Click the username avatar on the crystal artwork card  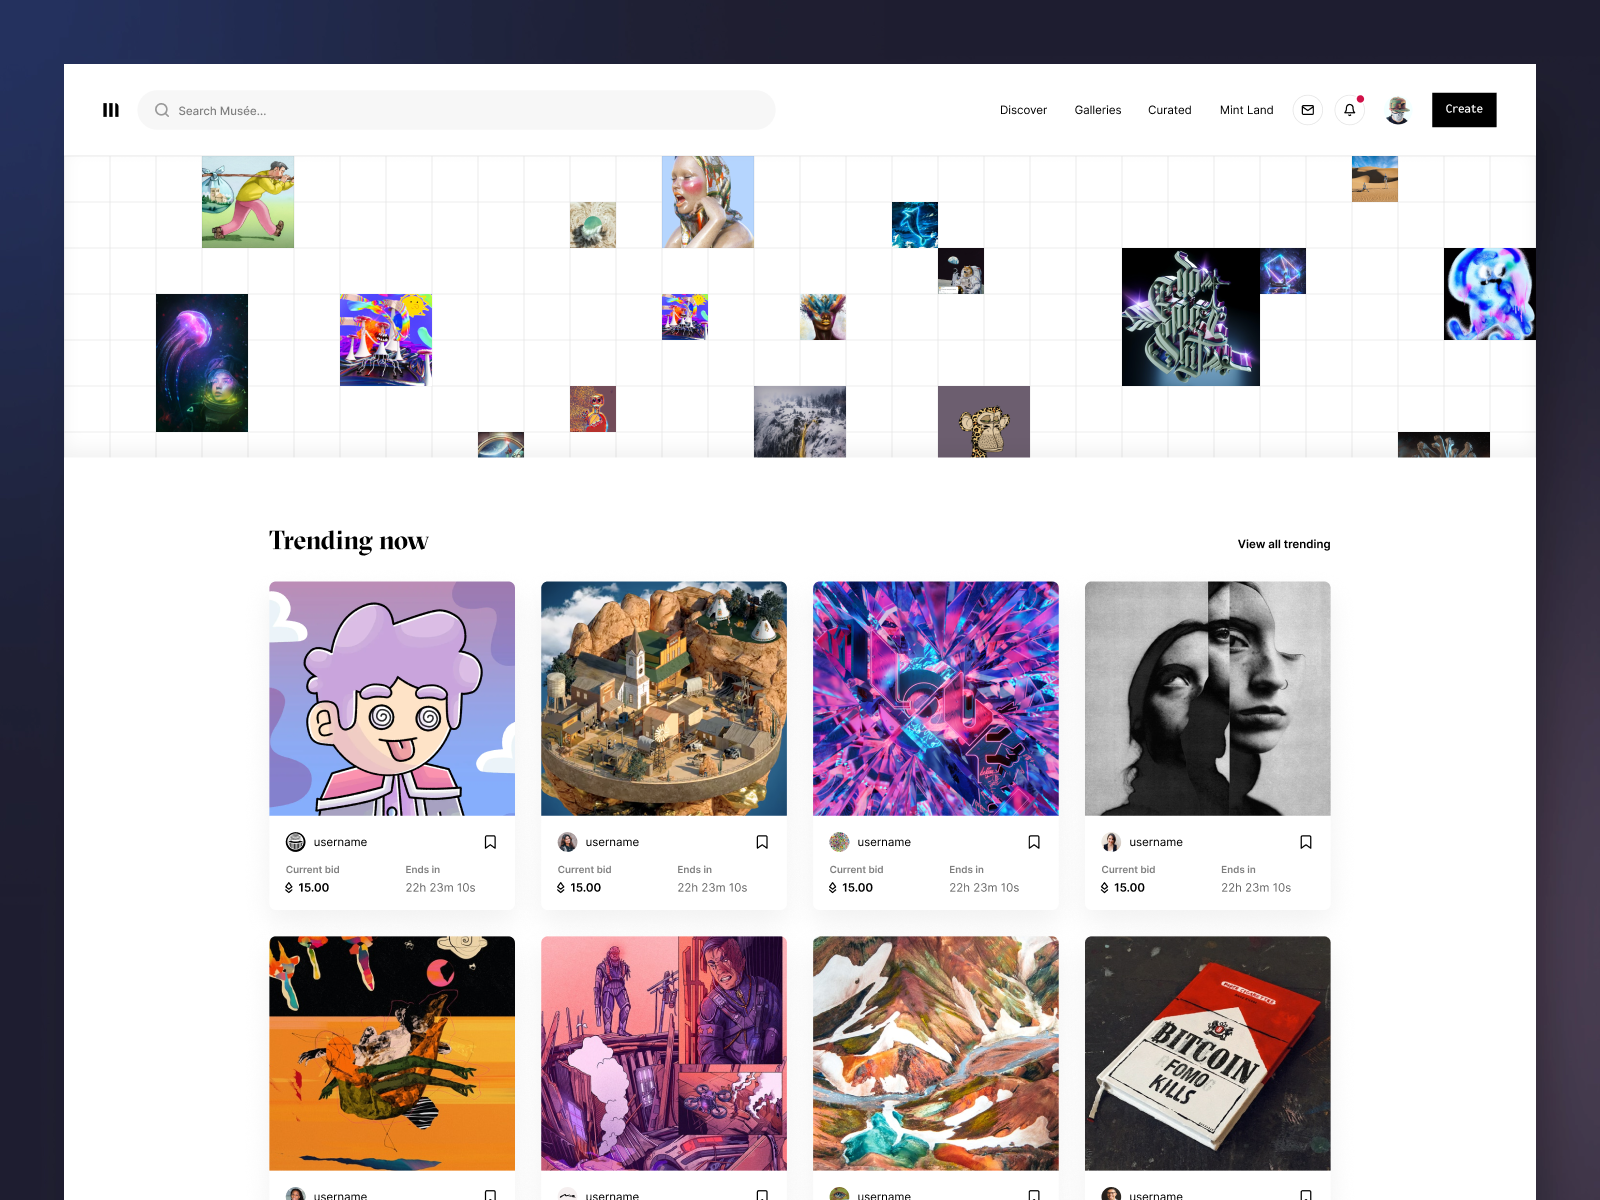[839, 842]
